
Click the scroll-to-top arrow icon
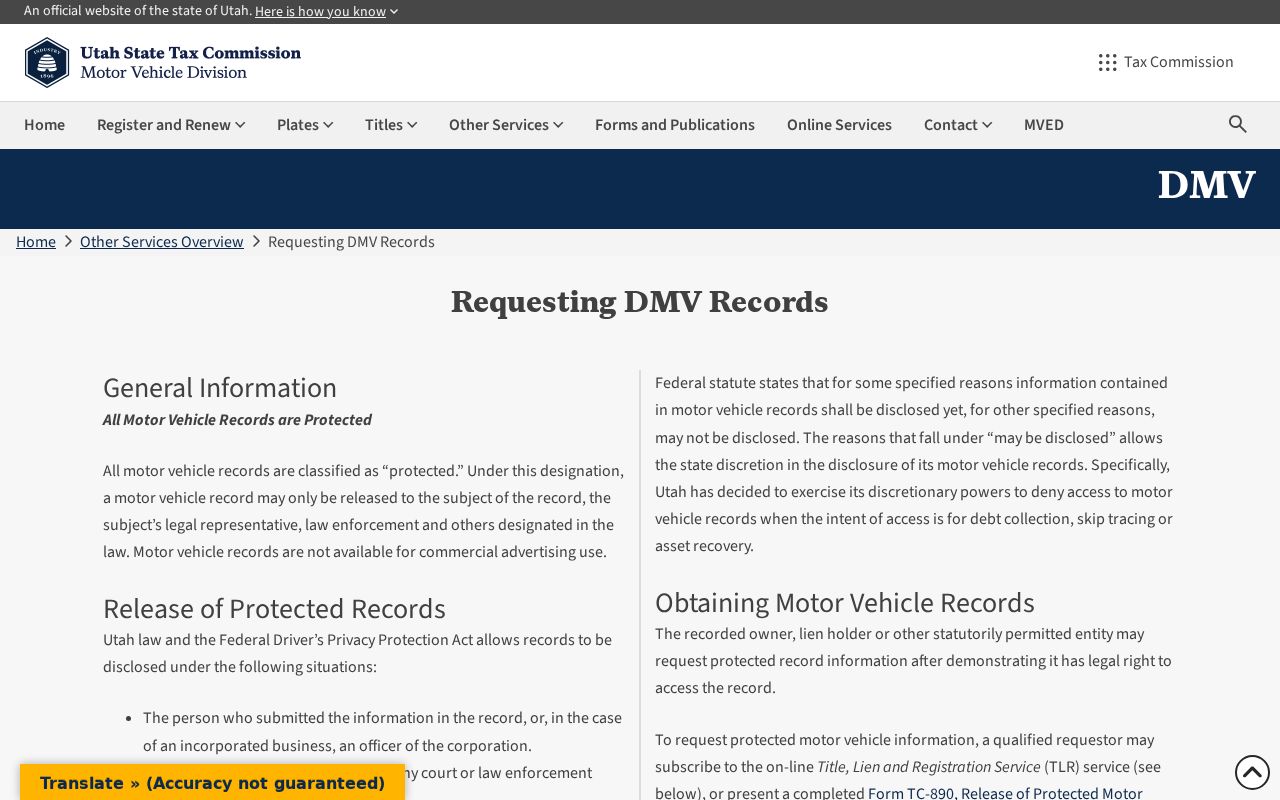tap(1252, 772)
